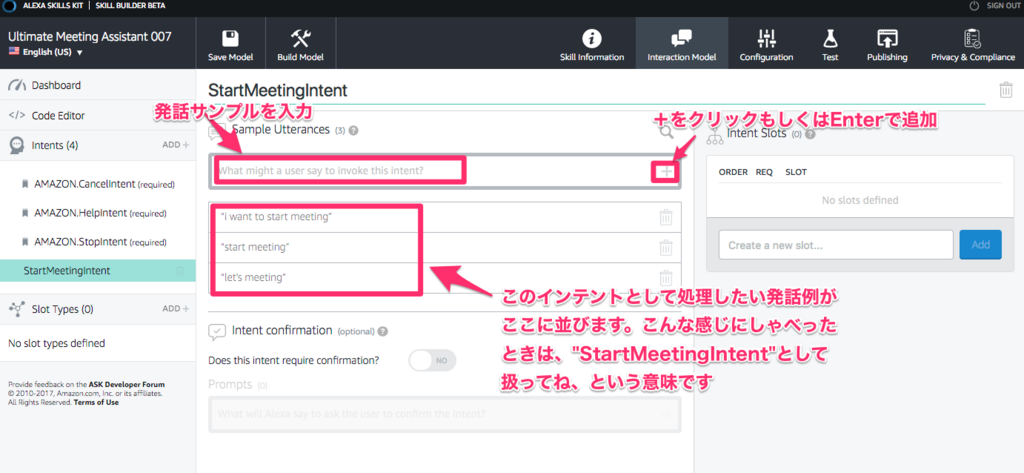This screenshot has width=1024, height=473.
Task: Click the Intents (4) section header
Action: coord(55,145)
